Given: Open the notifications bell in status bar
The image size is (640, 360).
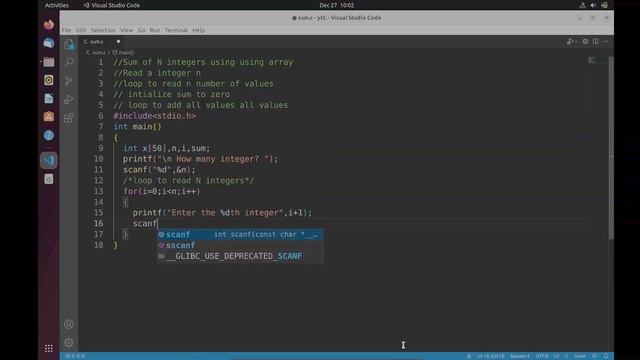Looking at the screenshot, I should [x=606, y=356].
